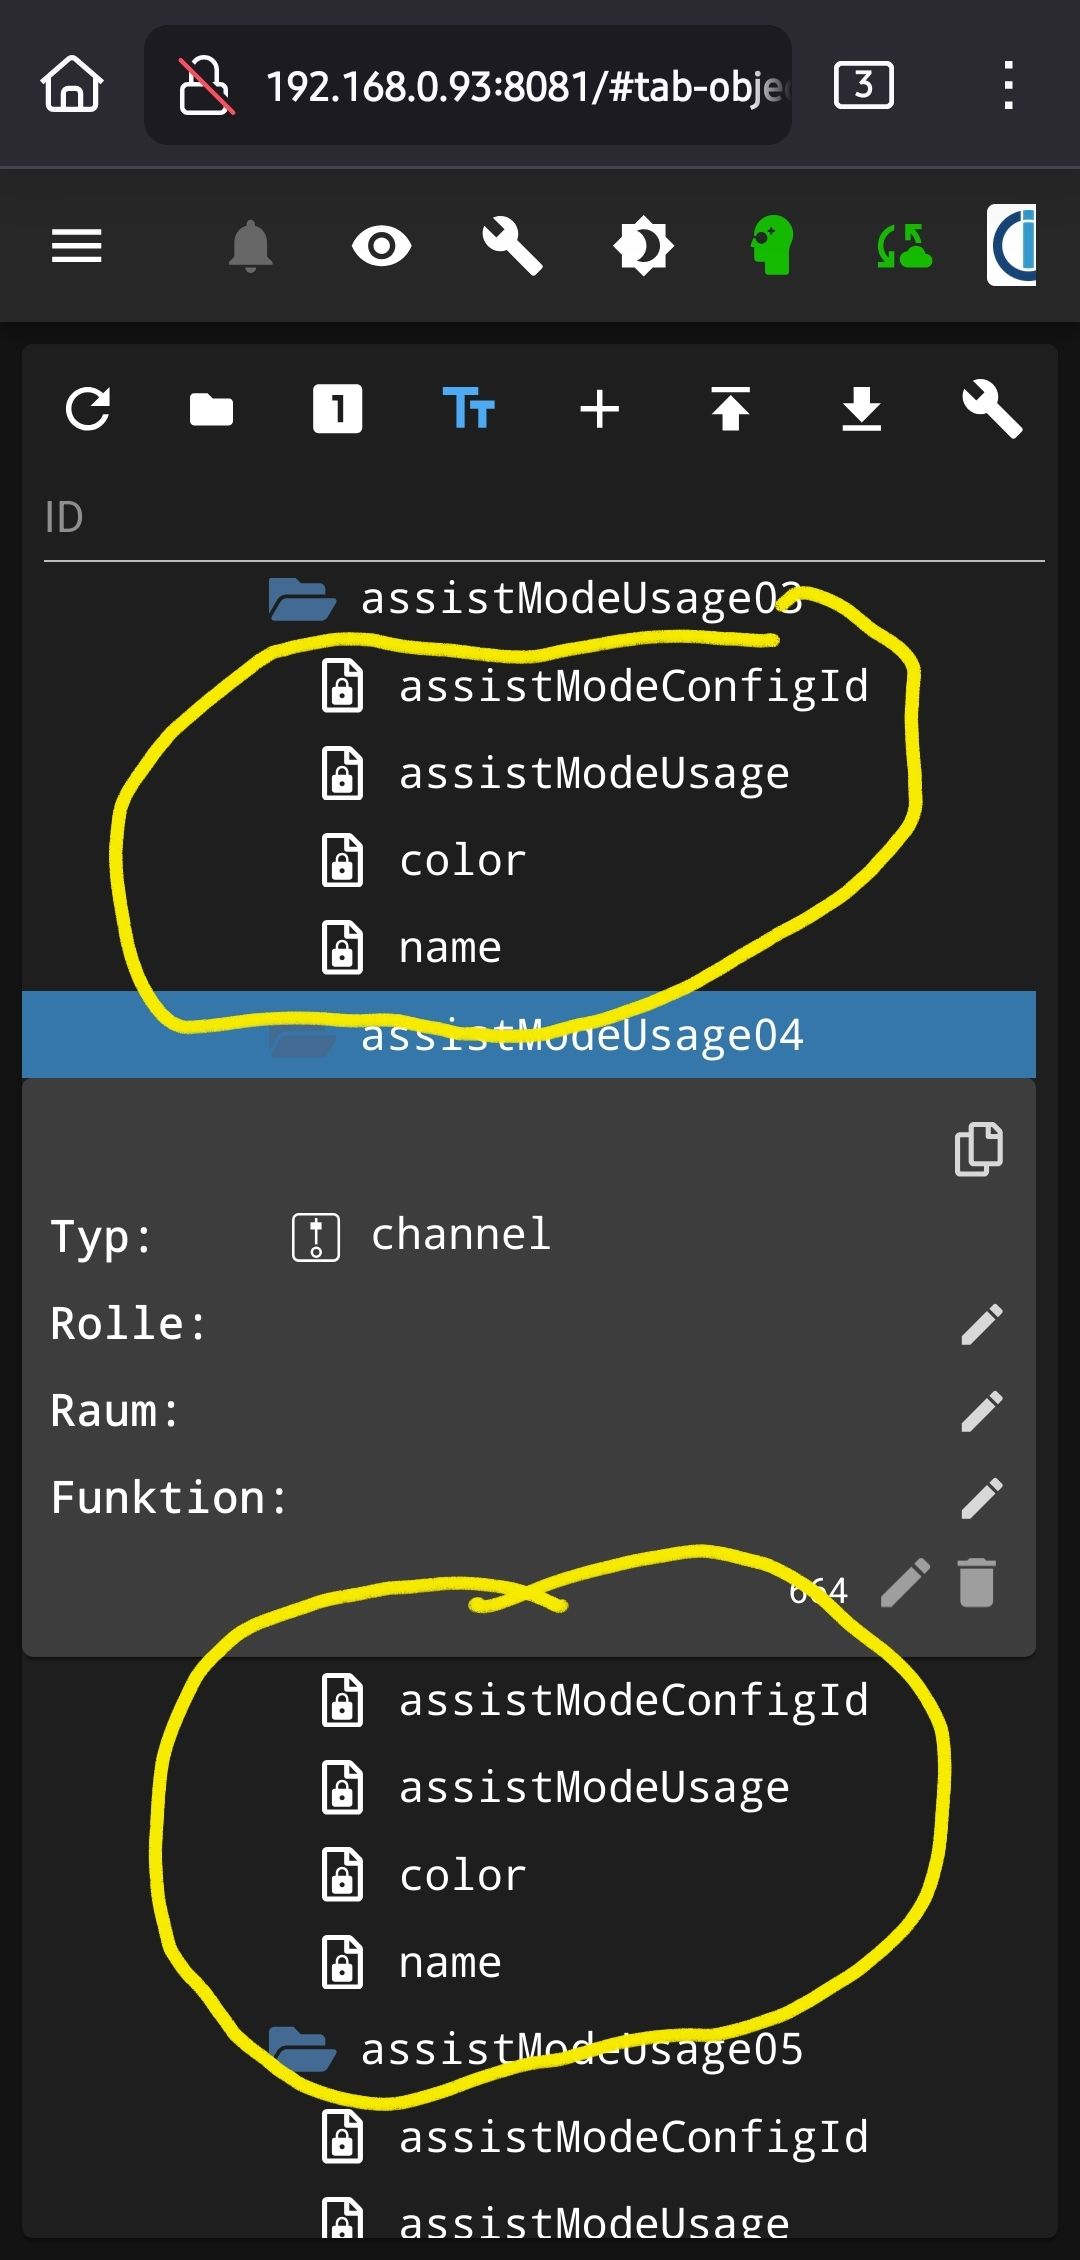Screen dimensions: 1080x2260
Task: Copy the object ID with copy icon
Action: (978, 1149)
